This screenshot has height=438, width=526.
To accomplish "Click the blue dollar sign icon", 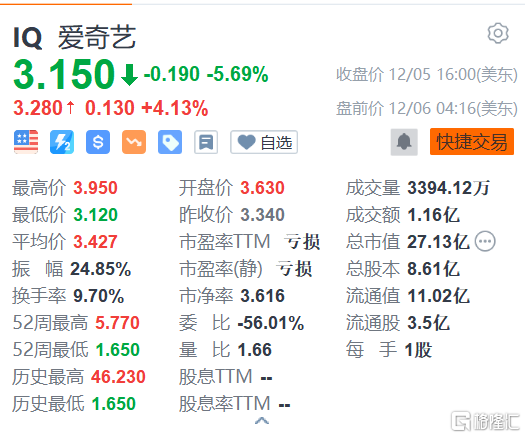I will pyautogui.click(x=98, y=142).
